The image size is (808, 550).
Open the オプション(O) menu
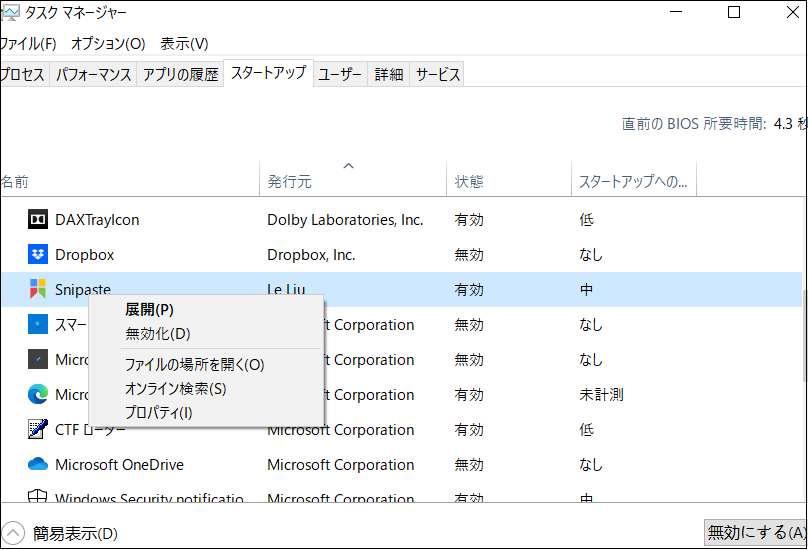(x=108, y=44)
